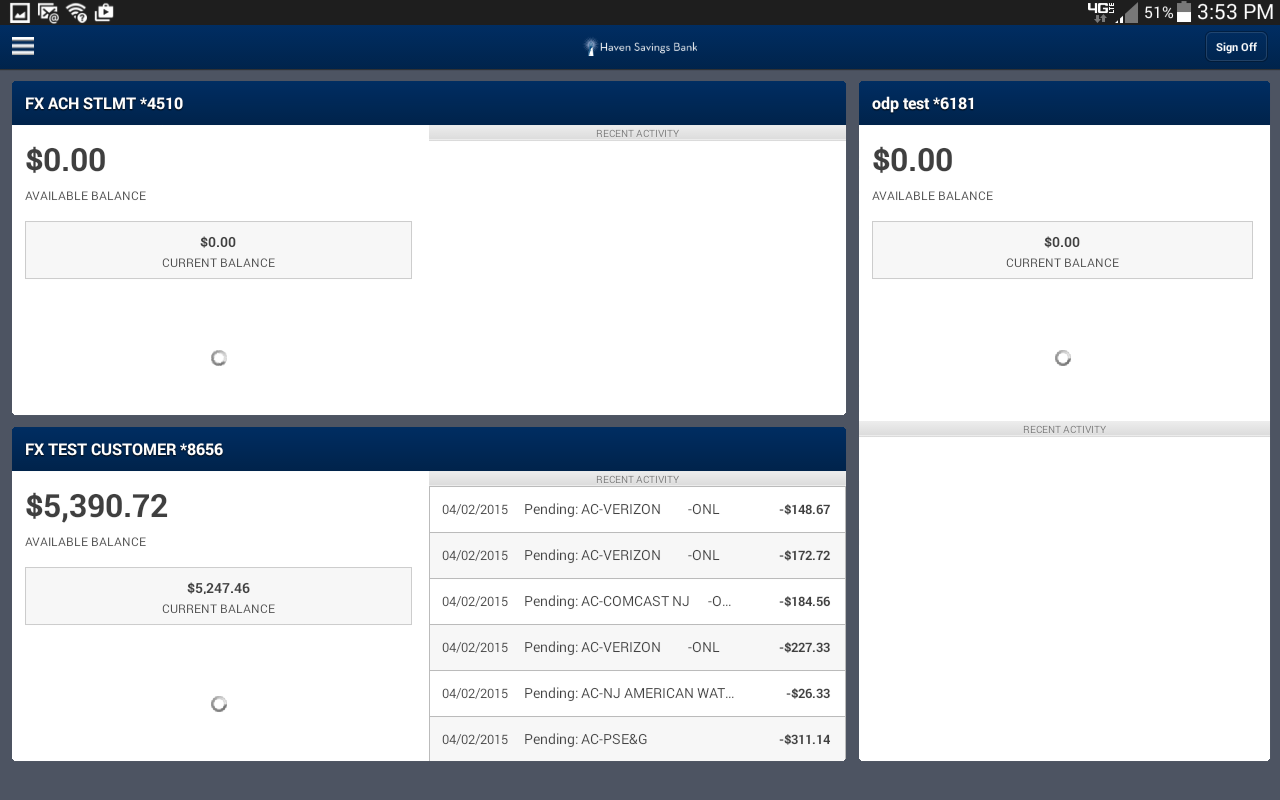Select the FX TEST CUSTOMER *8656 account header
Viewport: 1280px width, 800px height.
124,449
